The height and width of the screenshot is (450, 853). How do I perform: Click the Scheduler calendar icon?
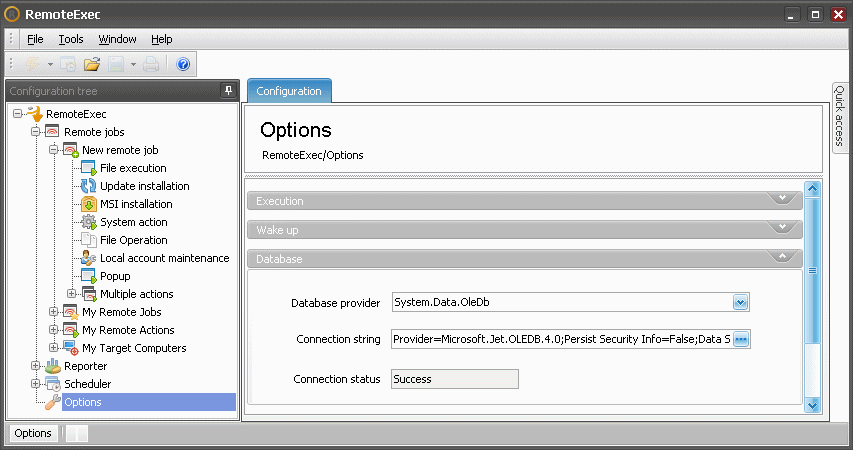point(53,384)
